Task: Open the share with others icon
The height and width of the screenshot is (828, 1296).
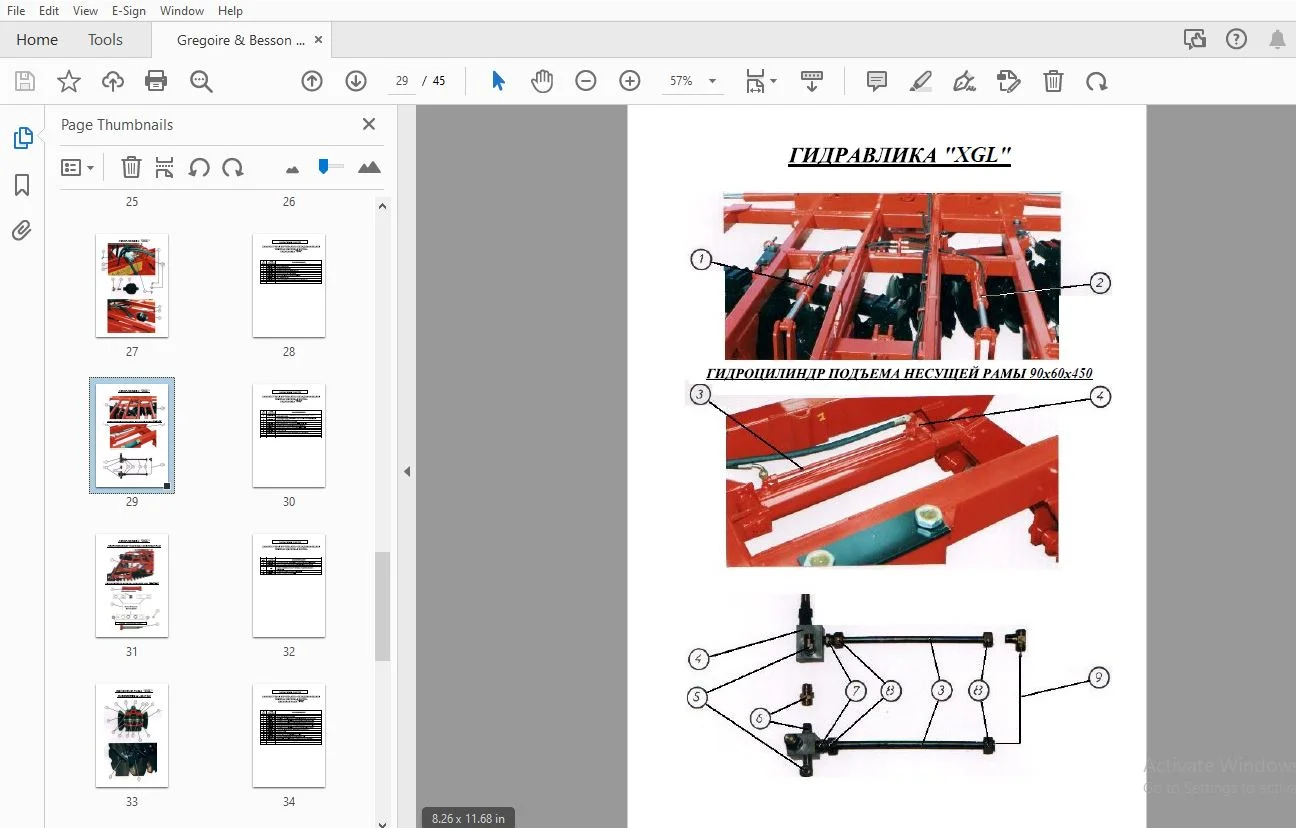Action: [x=1194, y=40]
